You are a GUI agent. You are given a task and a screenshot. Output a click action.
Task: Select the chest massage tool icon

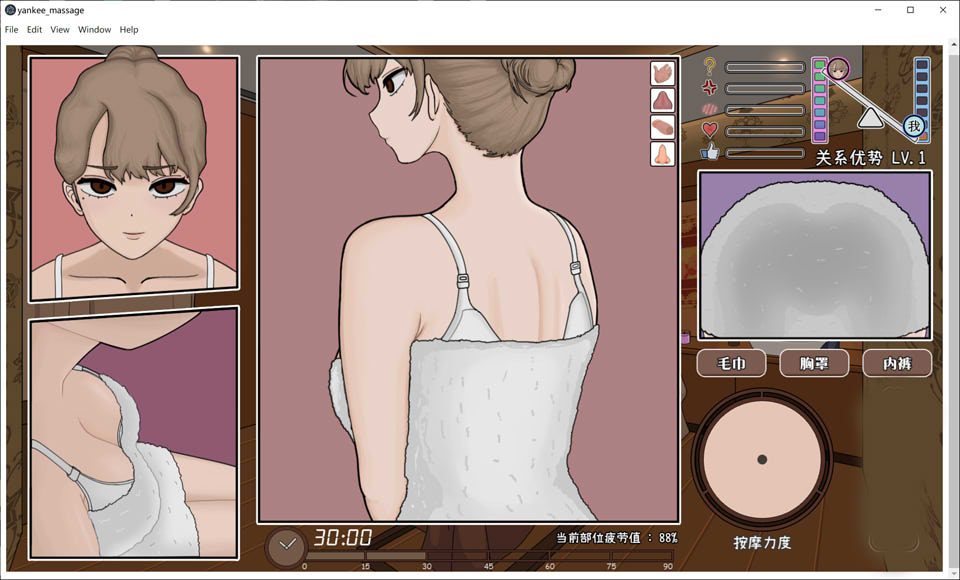pyautogui.click(x=661, y=100)
